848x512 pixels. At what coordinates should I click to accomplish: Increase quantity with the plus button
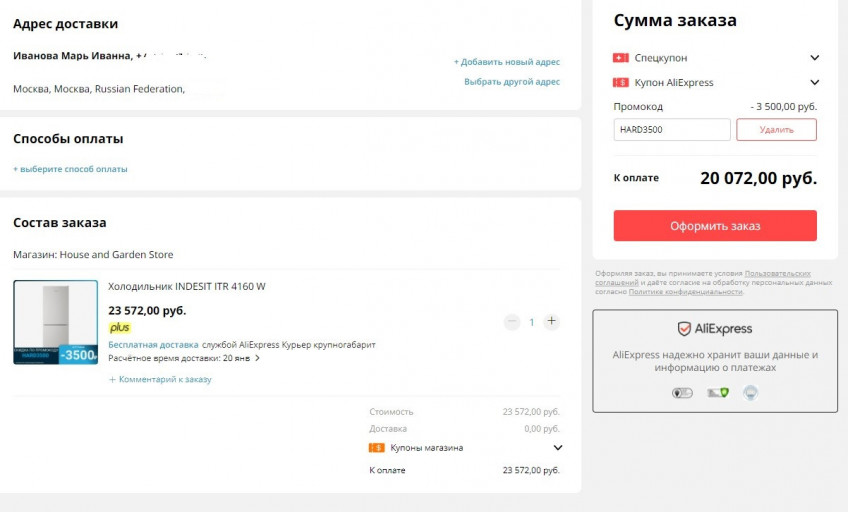tap(551, 321)
